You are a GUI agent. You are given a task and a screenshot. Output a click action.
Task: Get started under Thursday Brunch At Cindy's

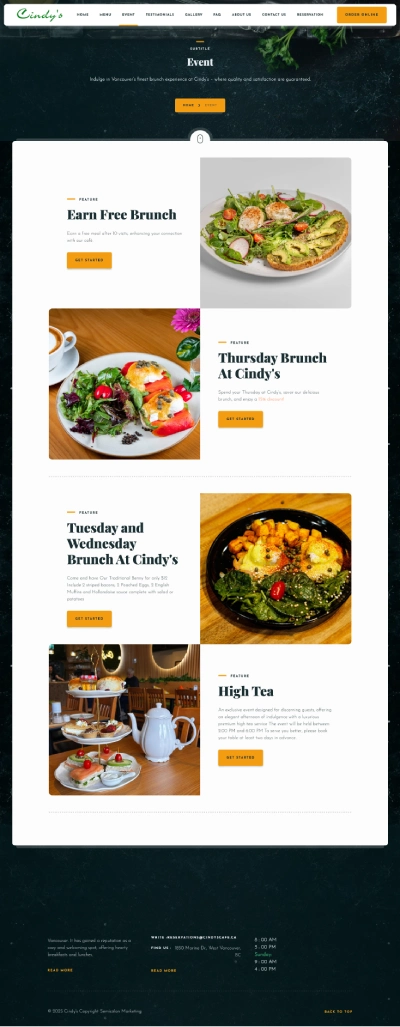tap(240, 419)
